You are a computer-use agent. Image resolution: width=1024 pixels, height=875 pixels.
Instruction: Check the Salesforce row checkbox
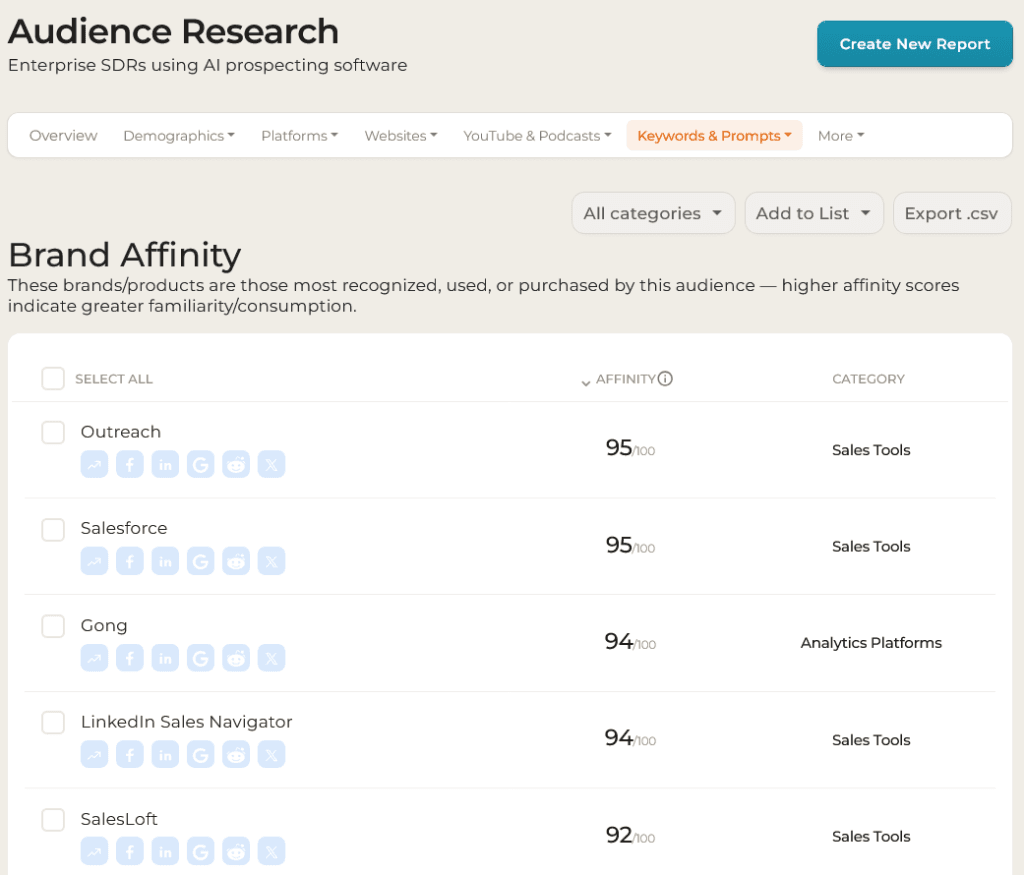(x=53, y=530)
